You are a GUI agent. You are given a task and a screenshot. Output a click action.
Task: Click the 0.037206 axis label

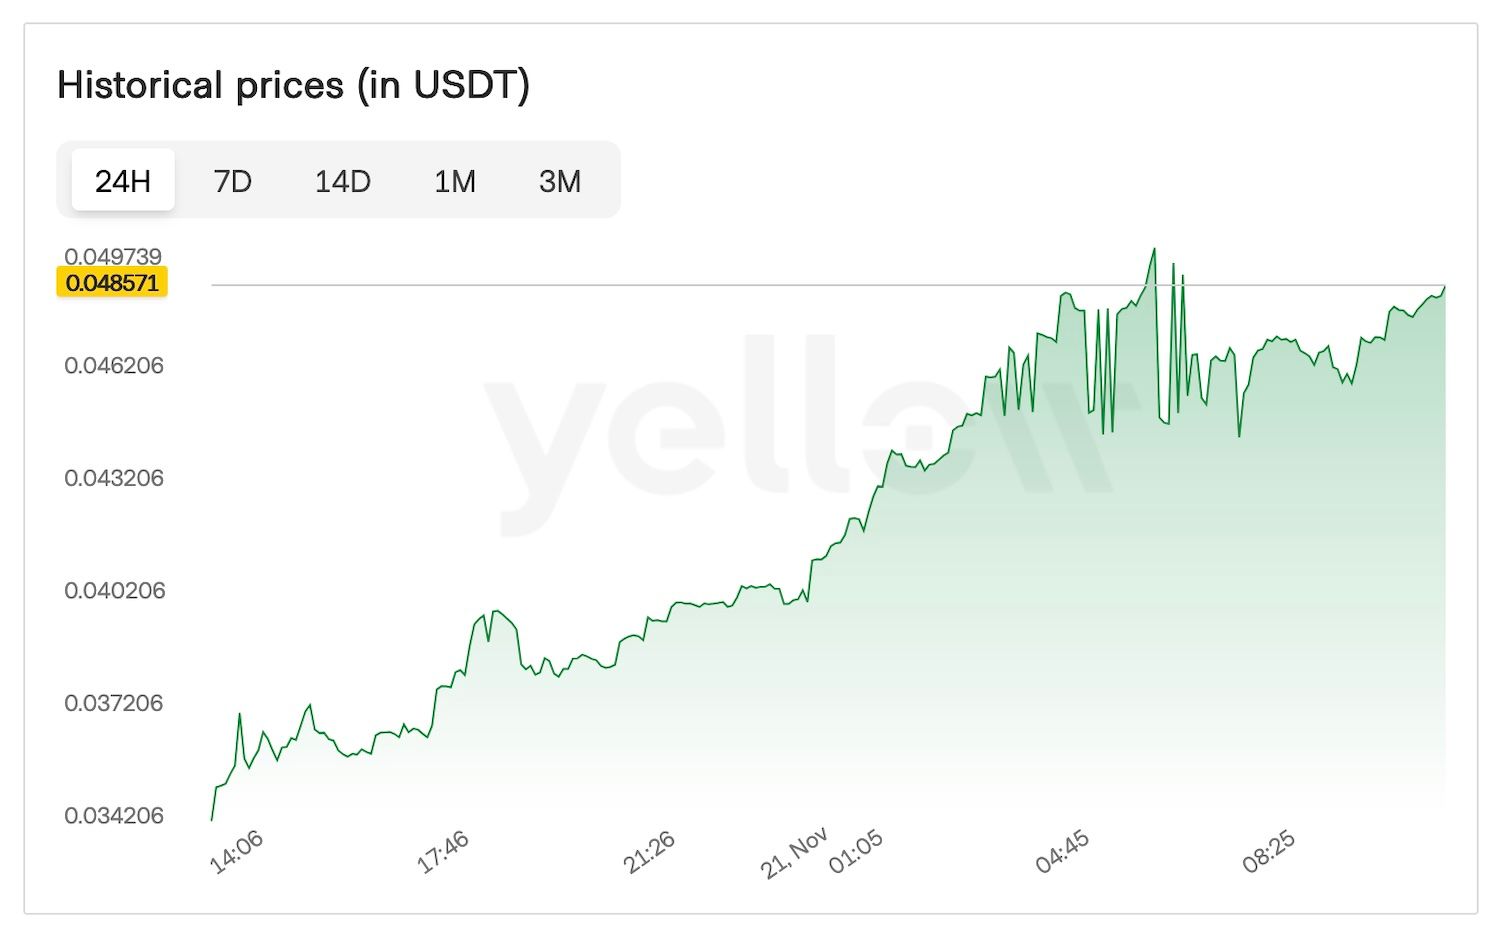tap(114, 703)
